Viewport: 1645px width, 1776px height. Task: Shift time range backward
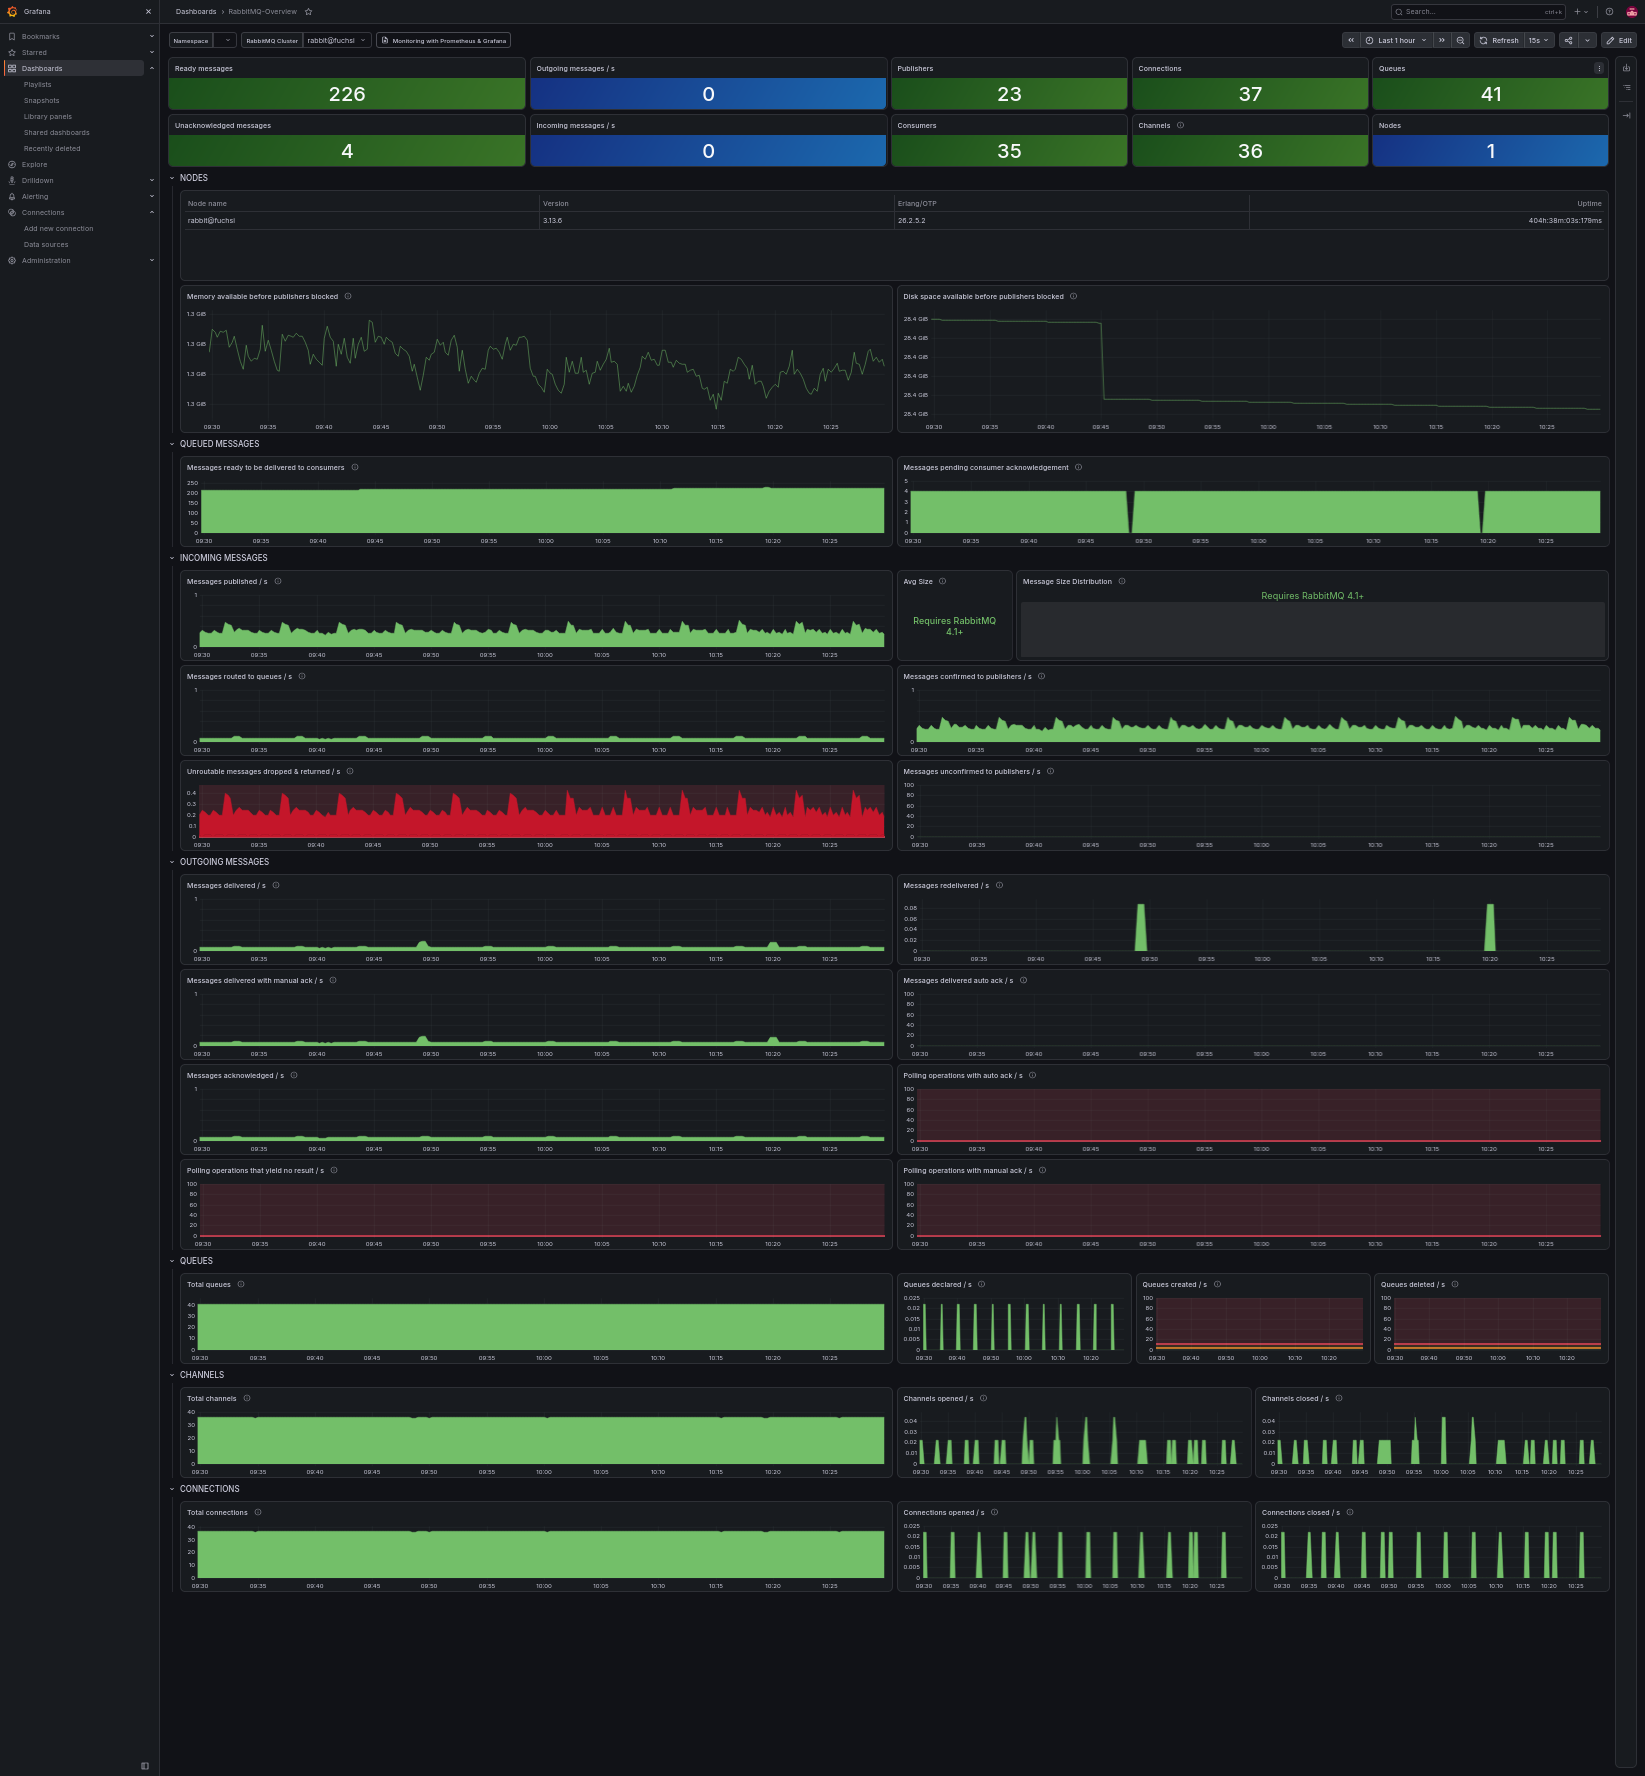pyautogui.click(x=1351, y=40)
